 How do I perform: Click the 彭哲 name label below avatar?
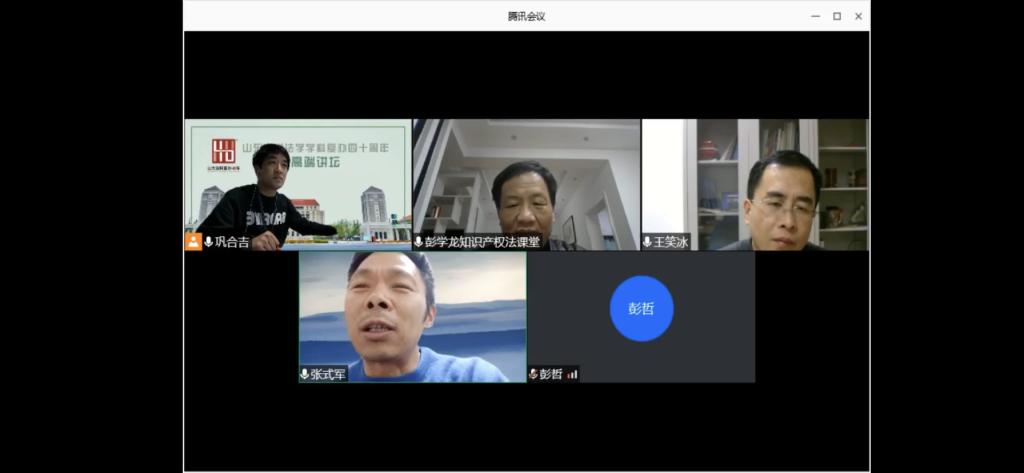point(551,374)
